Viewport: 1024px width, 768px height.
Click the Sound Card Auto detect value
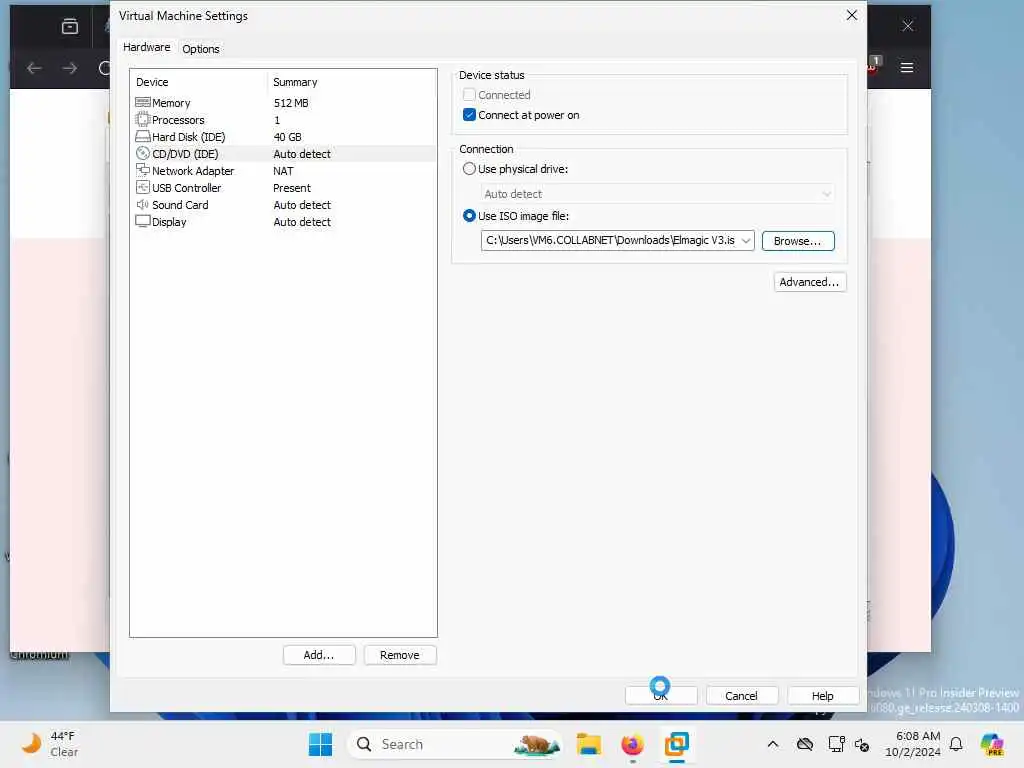302,204
